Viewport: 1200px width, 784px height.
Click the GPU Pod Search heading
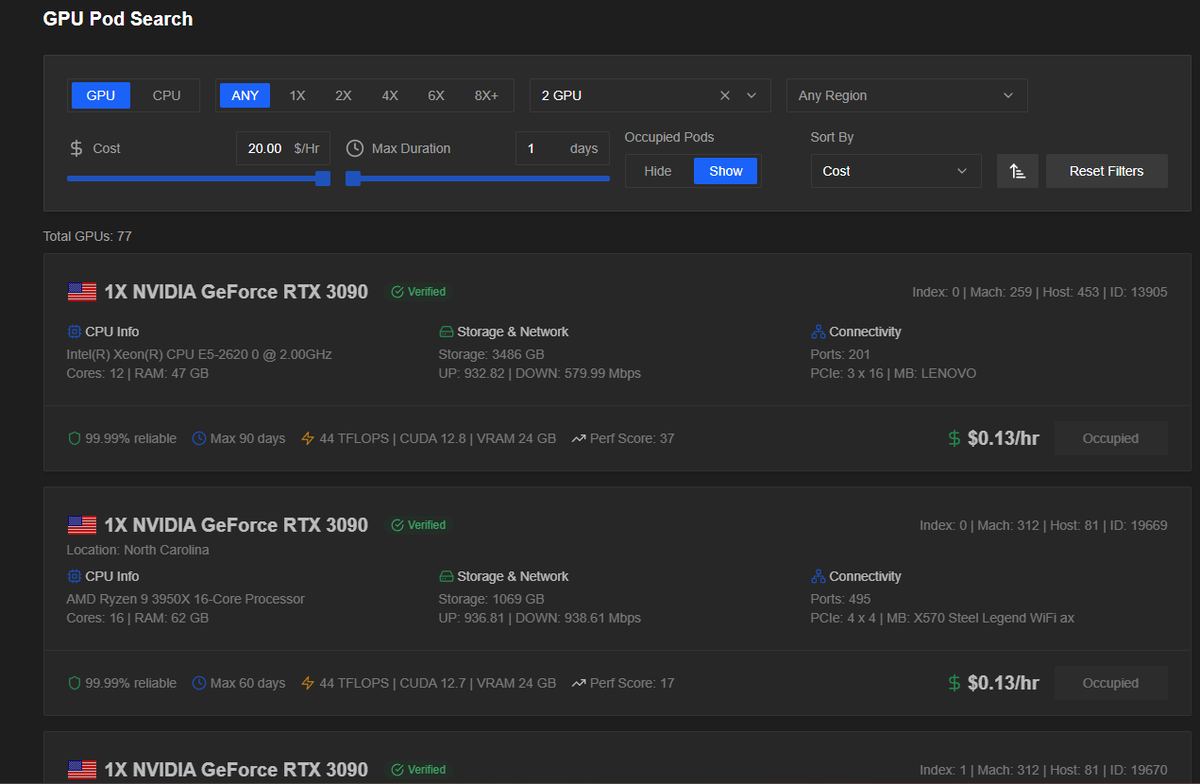pyautogui.click(x=118, y=19)
